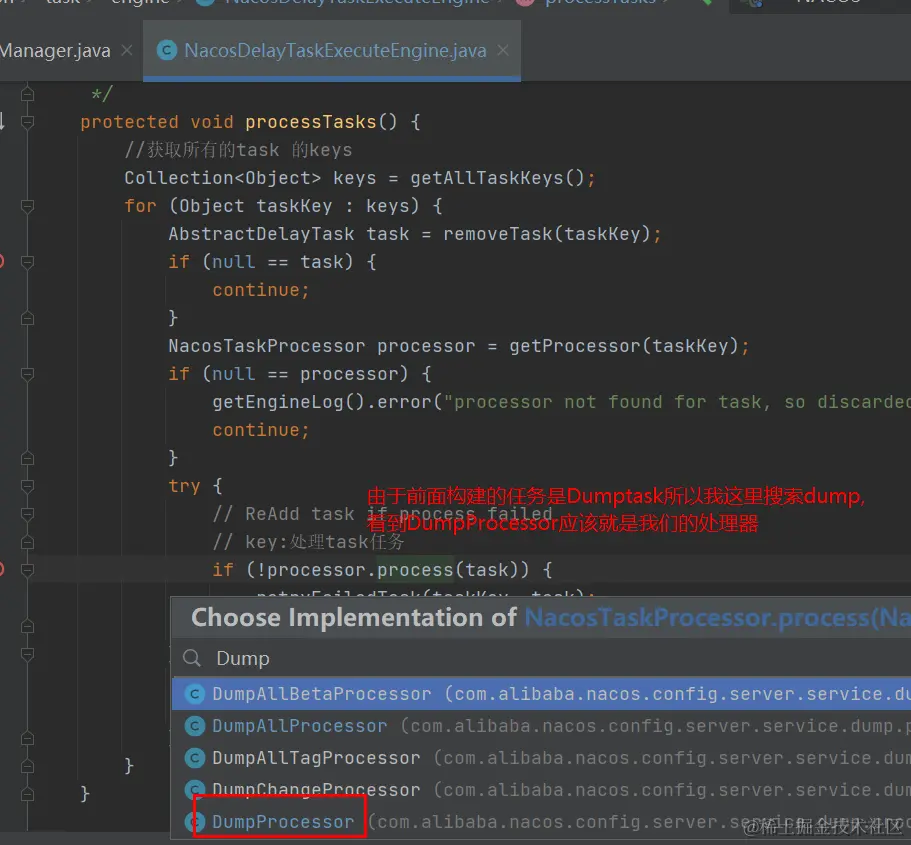Click the class icon beside DumpChangeProcessor
The image size is (911, 845).
(x=194, y=790)
